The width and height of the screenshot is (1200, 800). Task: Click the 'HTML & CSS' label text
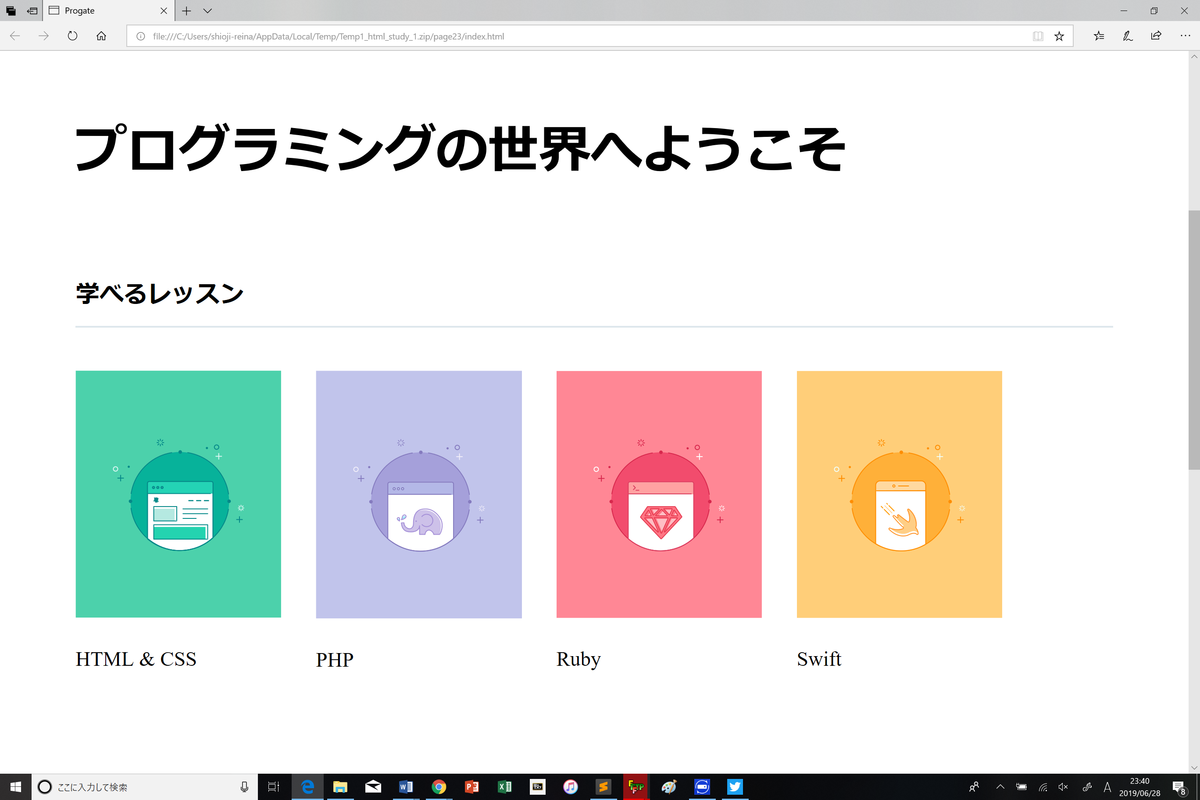pos(136,659)
